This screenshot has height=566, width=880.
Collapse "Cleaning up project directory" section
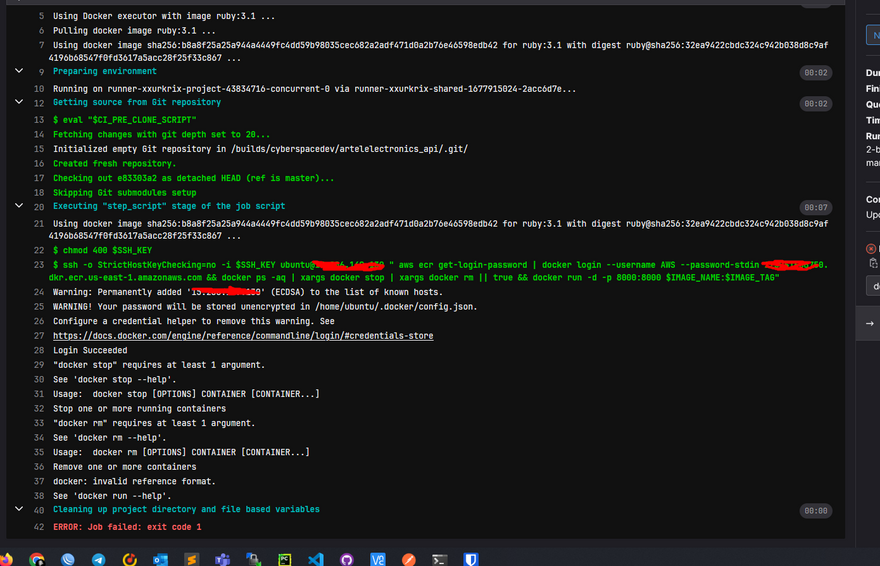click(19, 510)
